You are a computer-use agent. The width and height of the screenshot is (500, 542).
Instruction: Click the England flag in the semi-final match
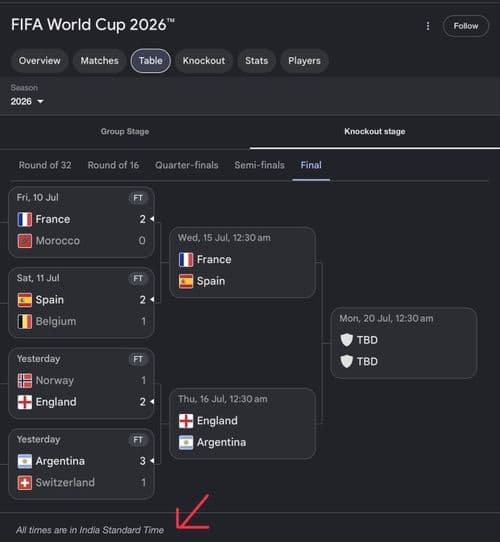[186, 421]
